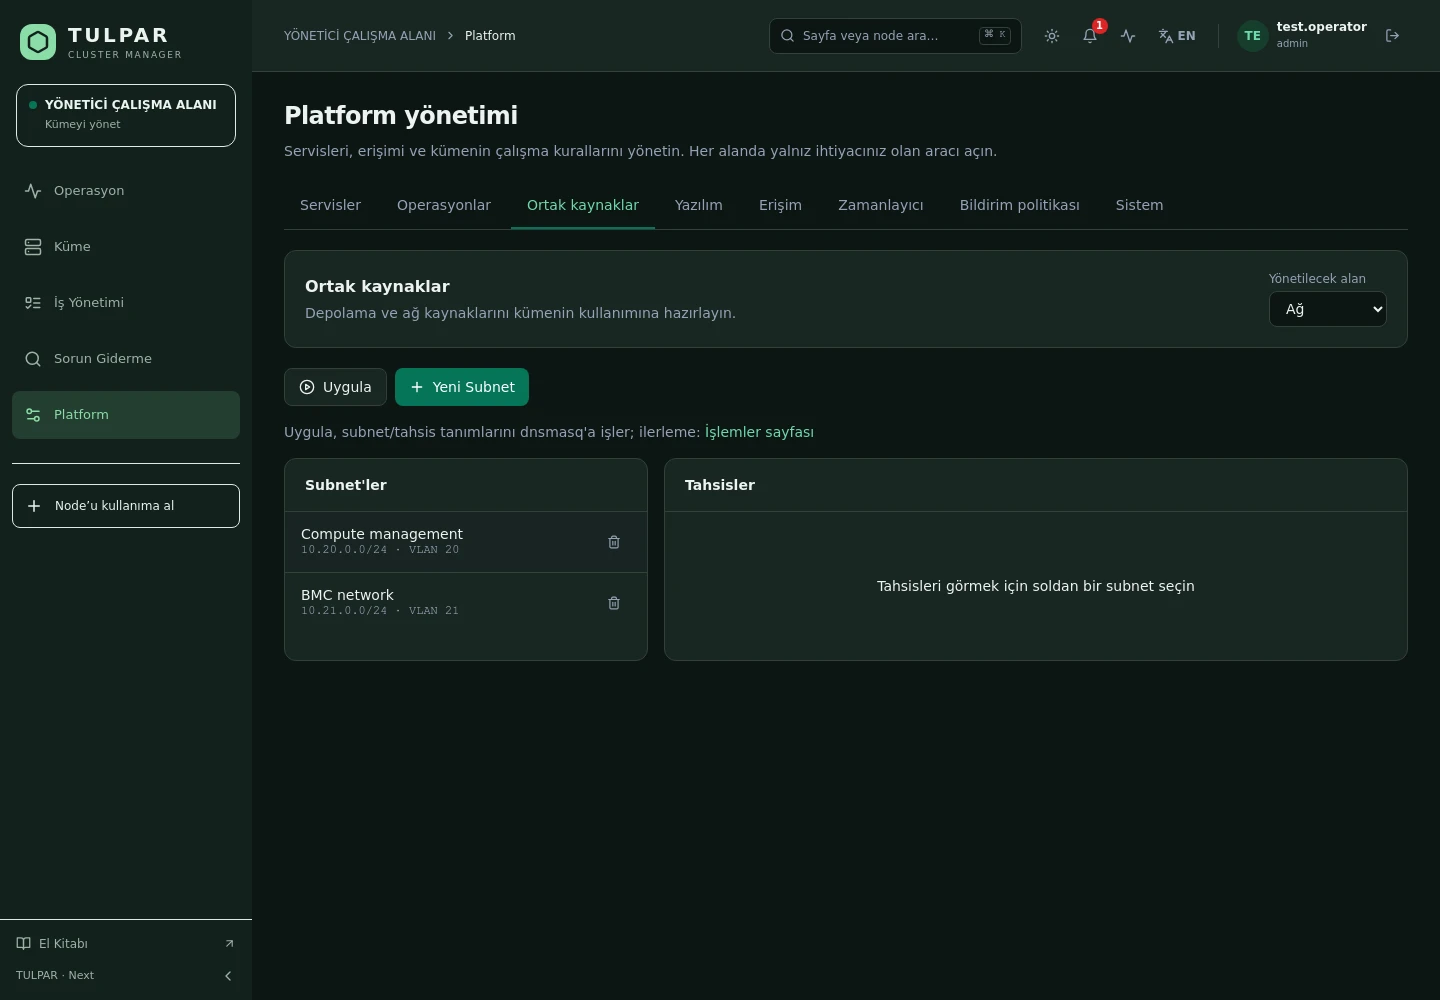Switch to the Zamanlayıcı tab
This screenshot has width=1440, height=1000.
(881, 205)
